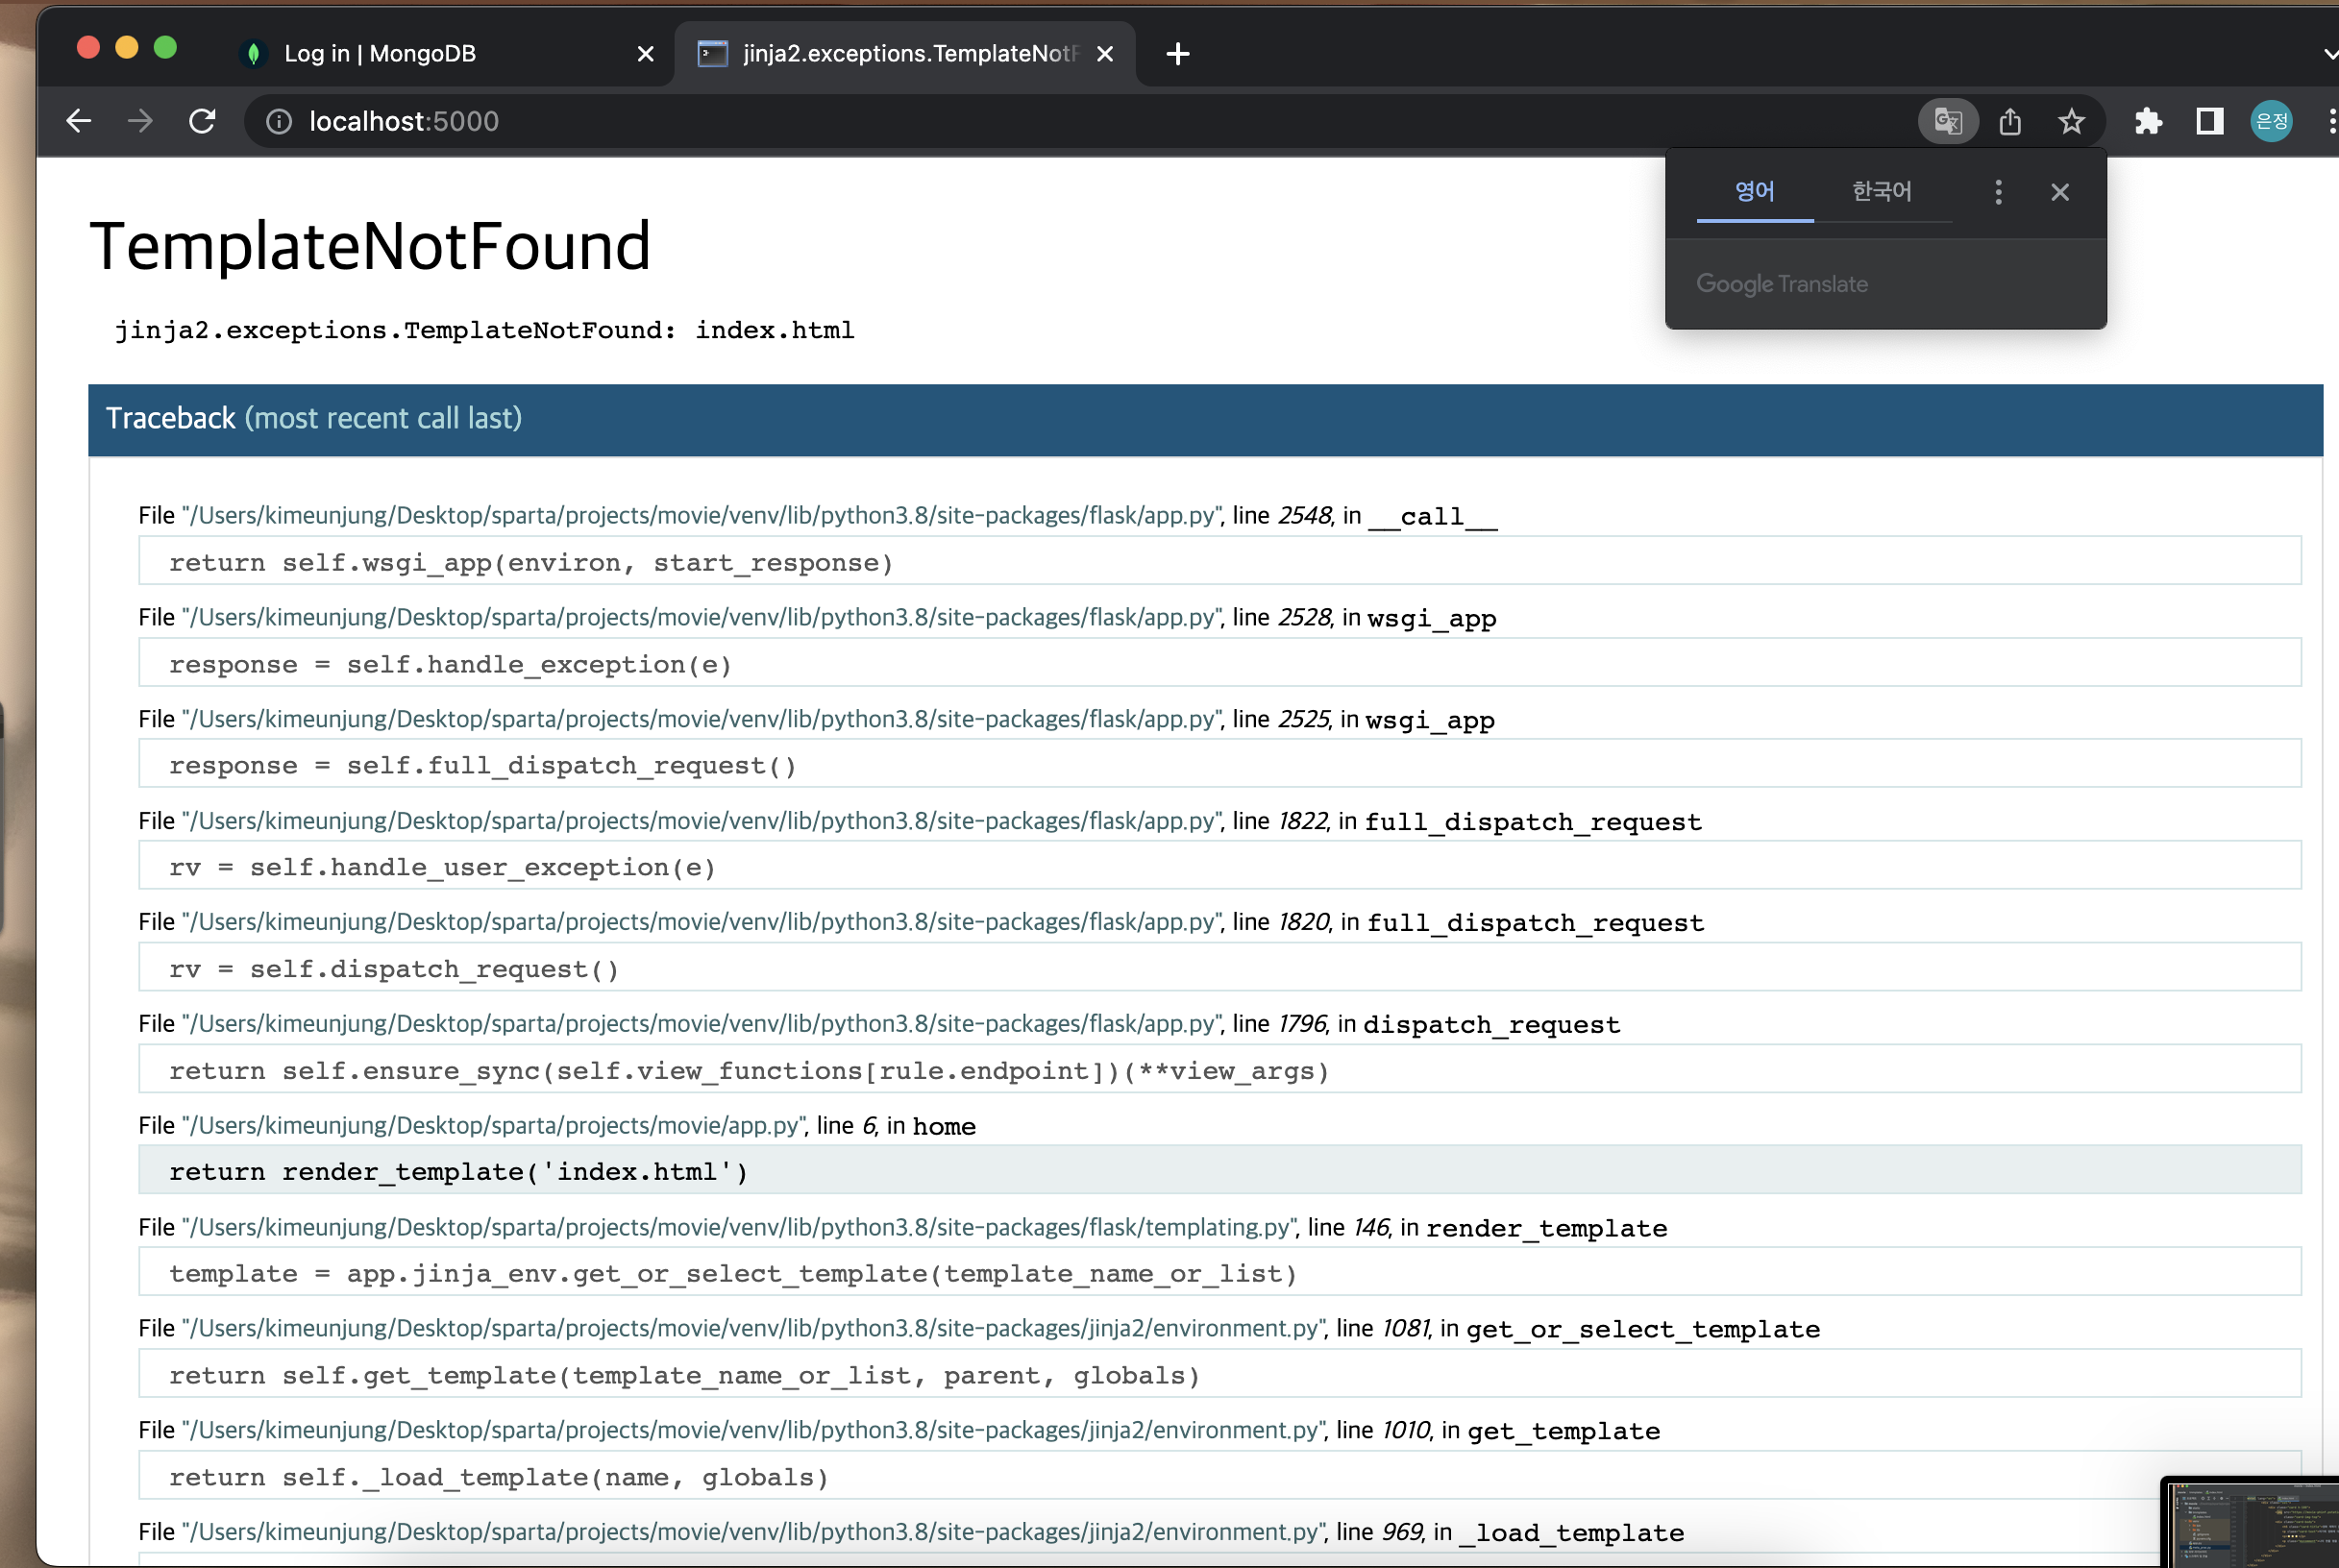Viewport: 2339px width, 1568px height.
Task: Close the Log in | MongoDB tab
Action: (646, 54)
